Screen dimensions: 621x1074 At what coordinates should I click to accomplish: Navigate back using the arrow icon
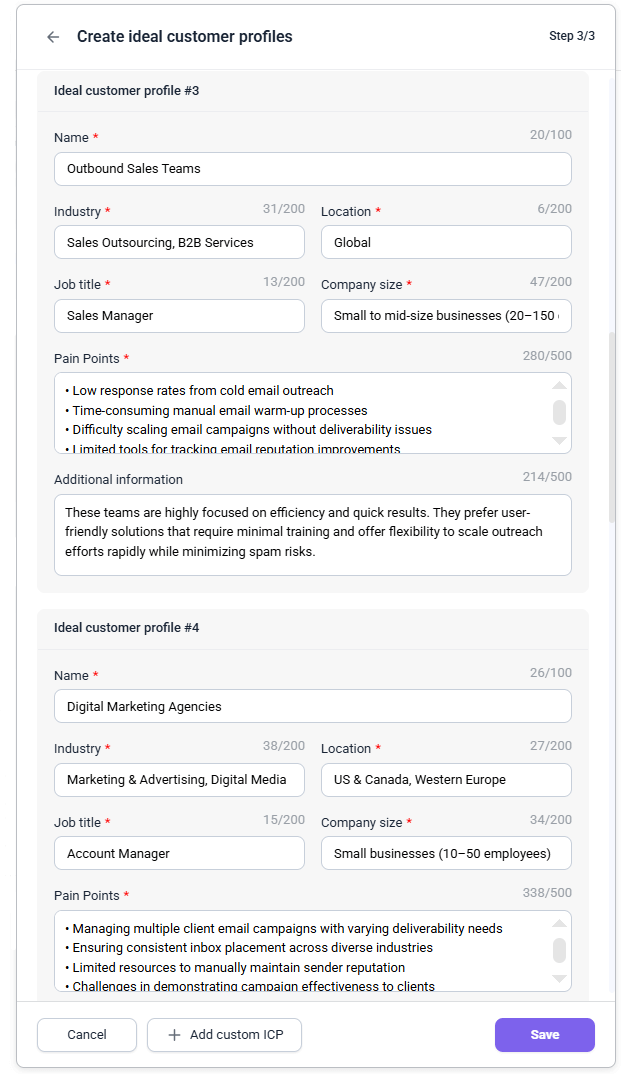tap(52, 36)
